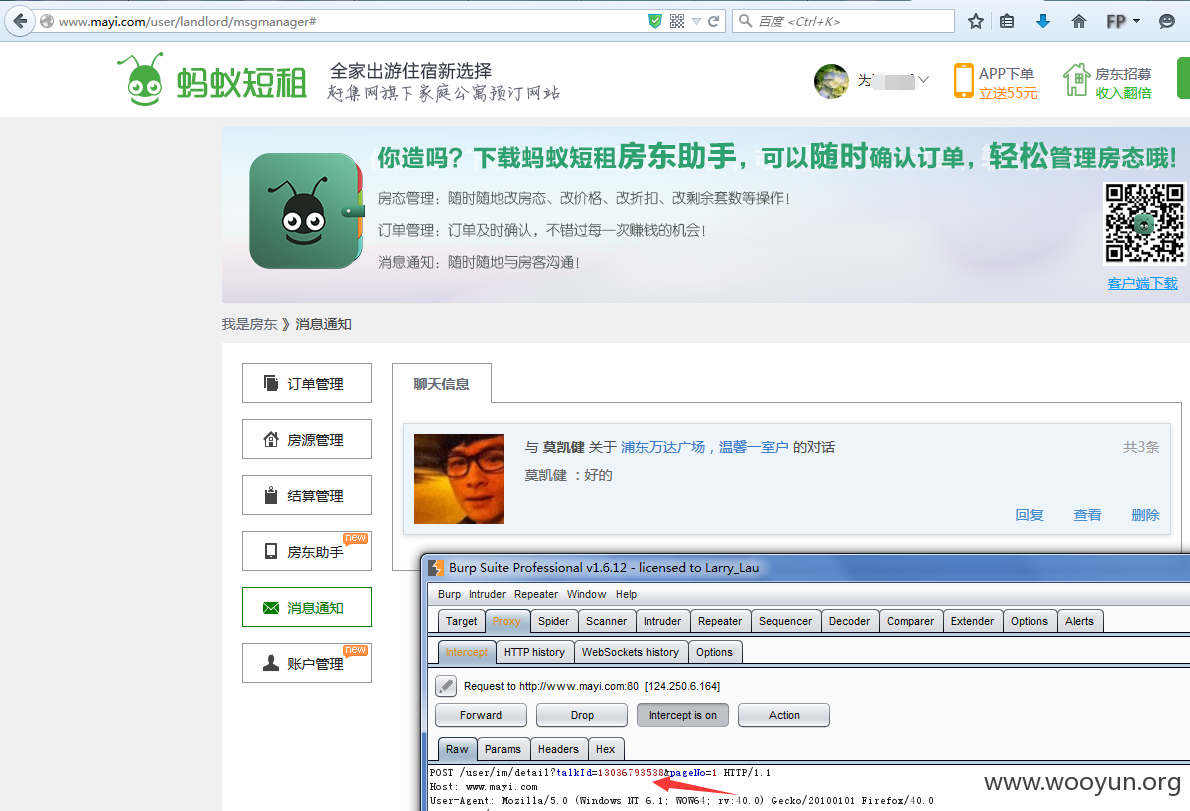The height and width of the screenshot is (811, 1190).
Task: Switch to Burp Spider tab
Action: [553, 621]
